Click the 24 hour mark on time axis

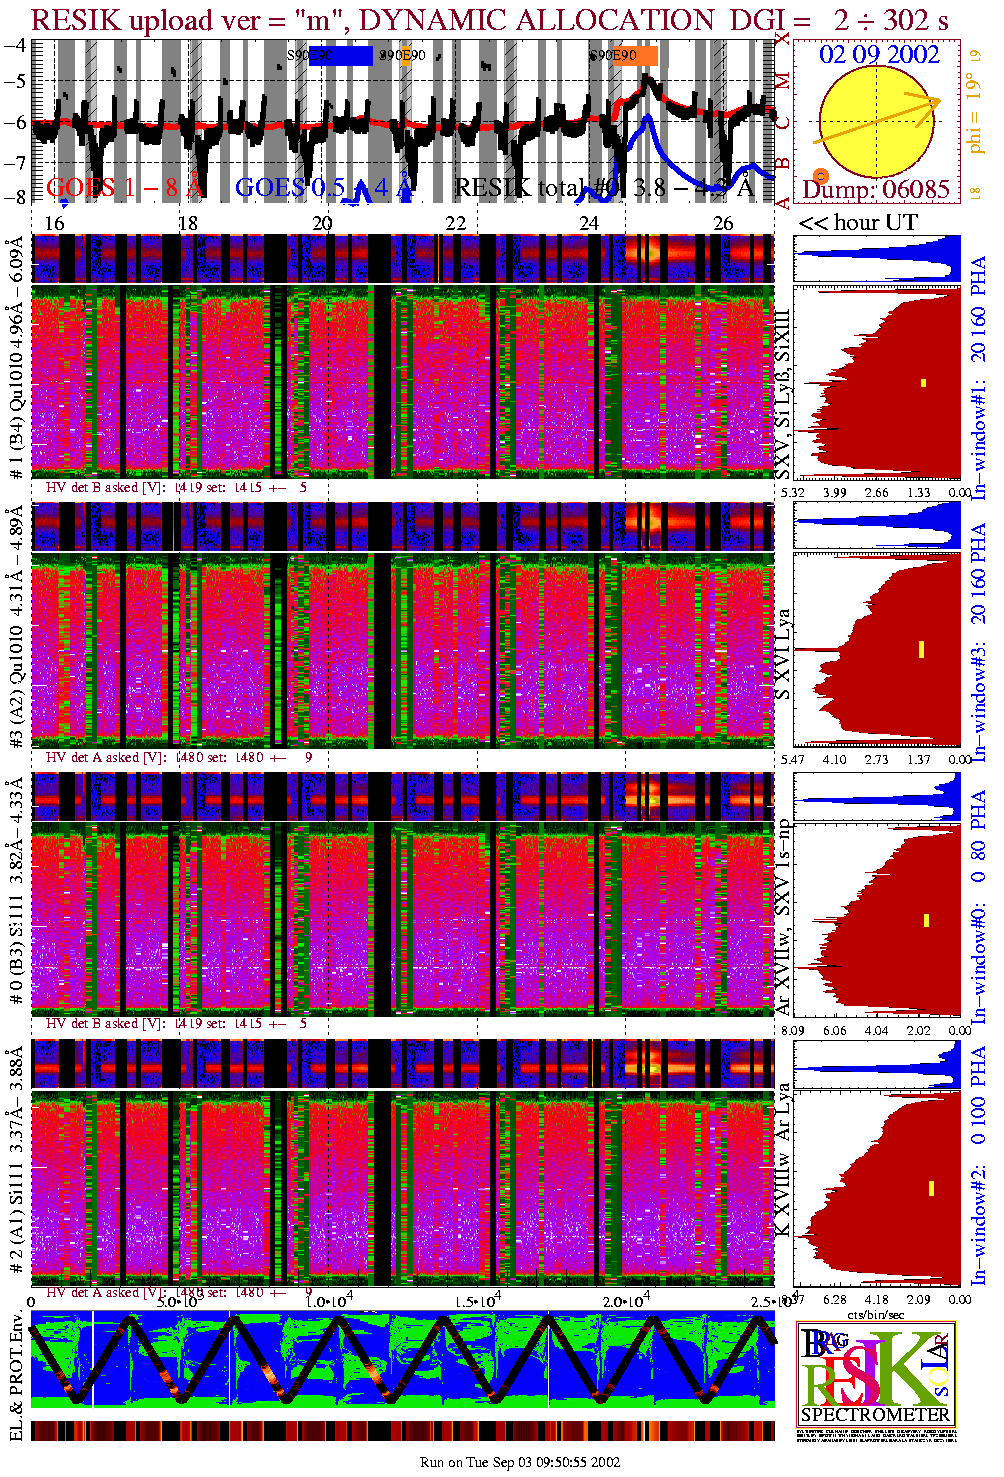pos(589,223)
